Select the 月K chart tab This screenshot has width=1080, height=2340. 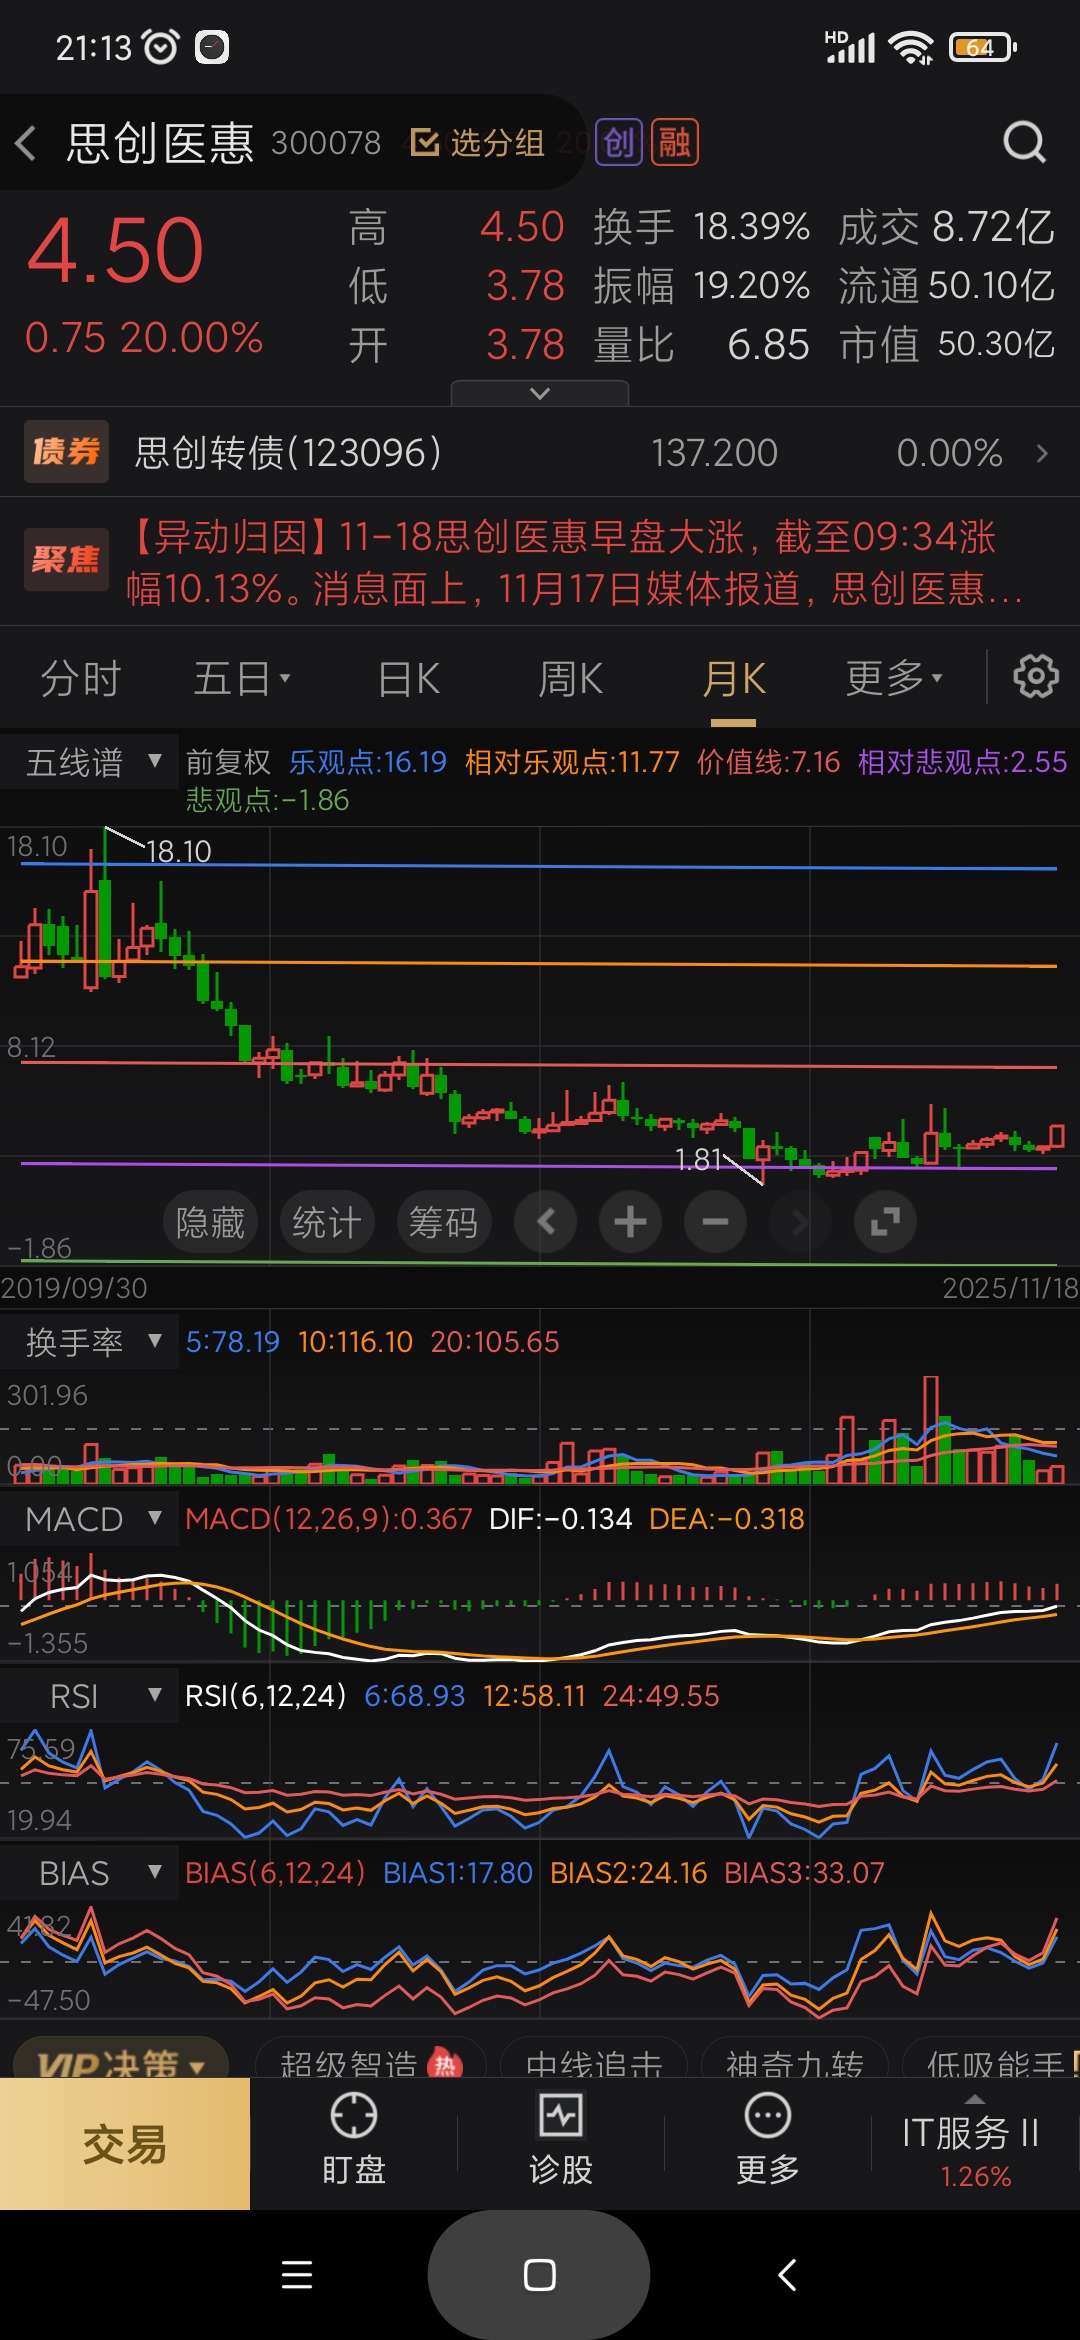coord(733,679)
